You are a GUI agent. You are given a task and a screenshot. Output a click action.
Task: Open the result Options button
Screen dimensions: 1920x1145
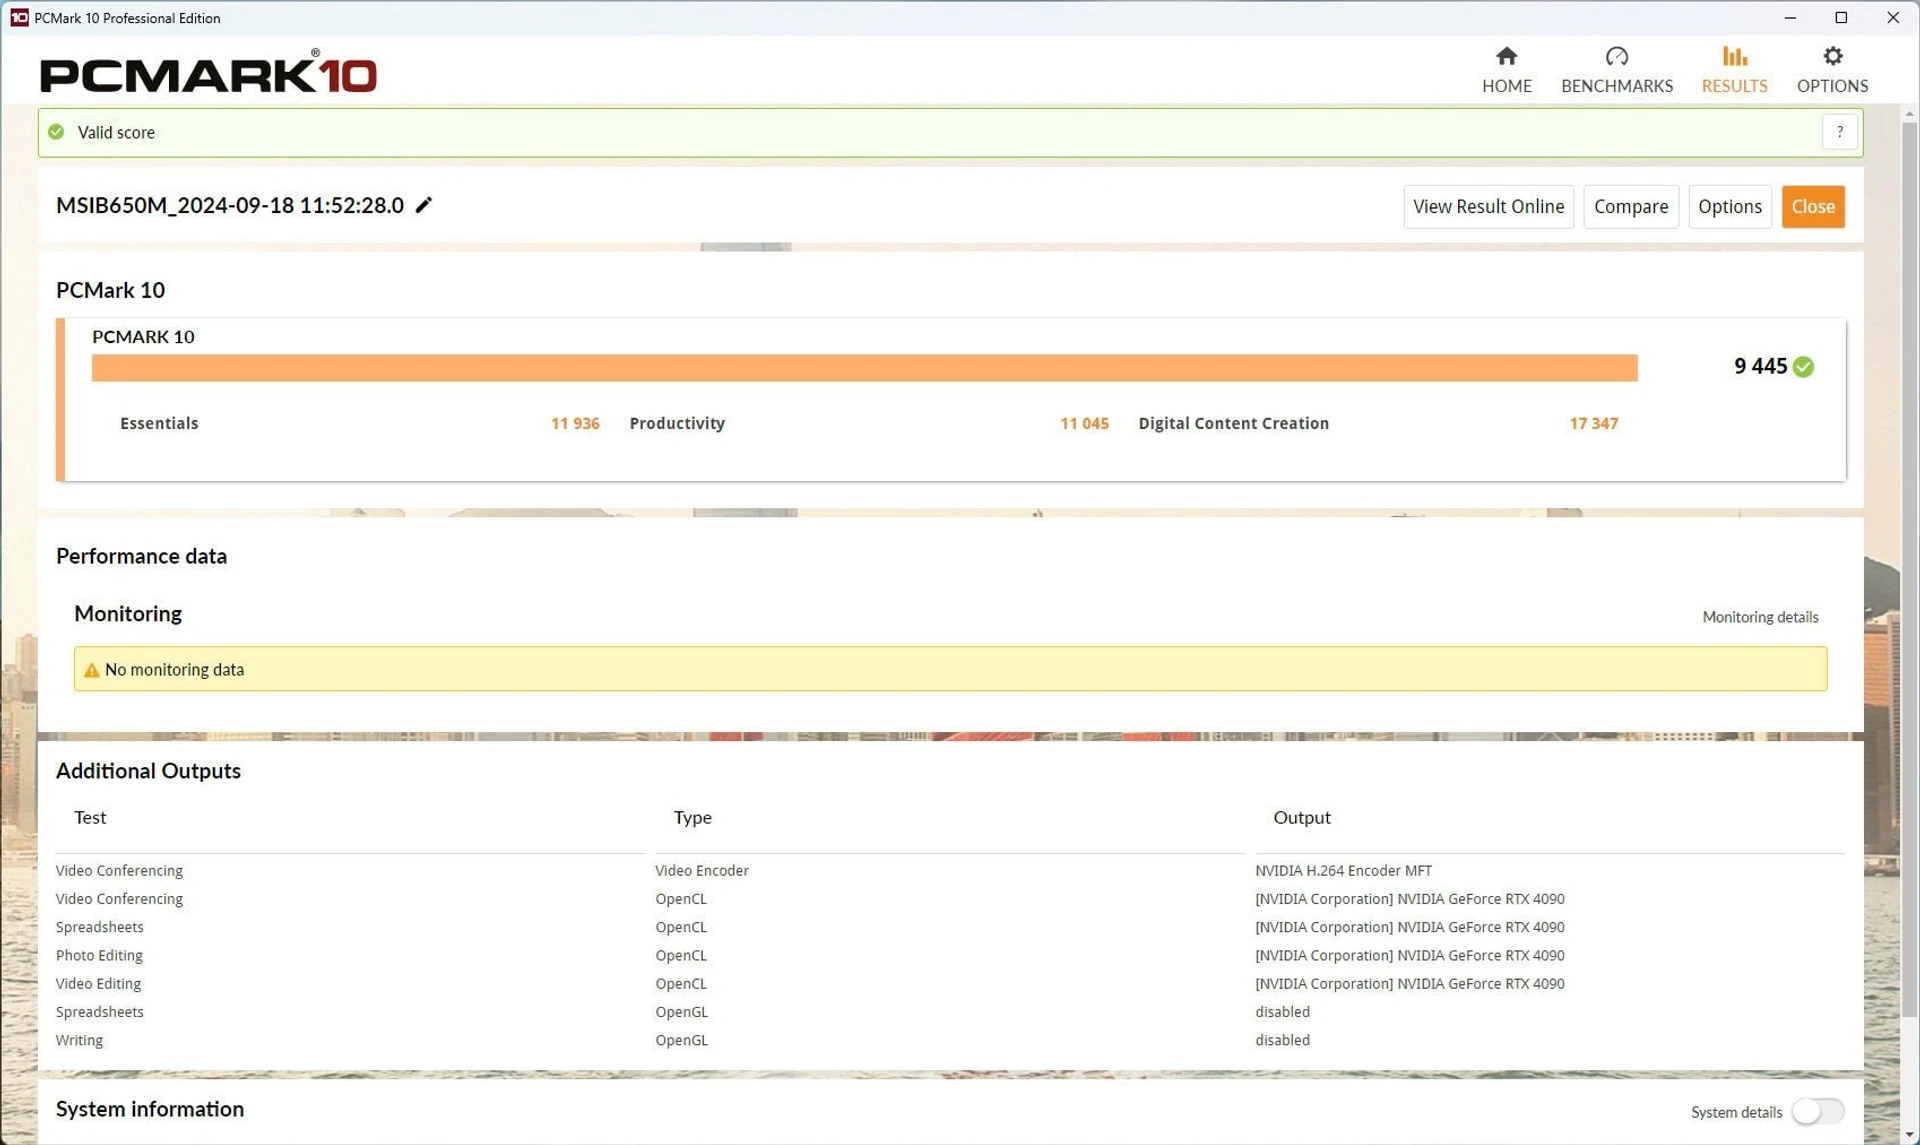(x=1729, y=206)
